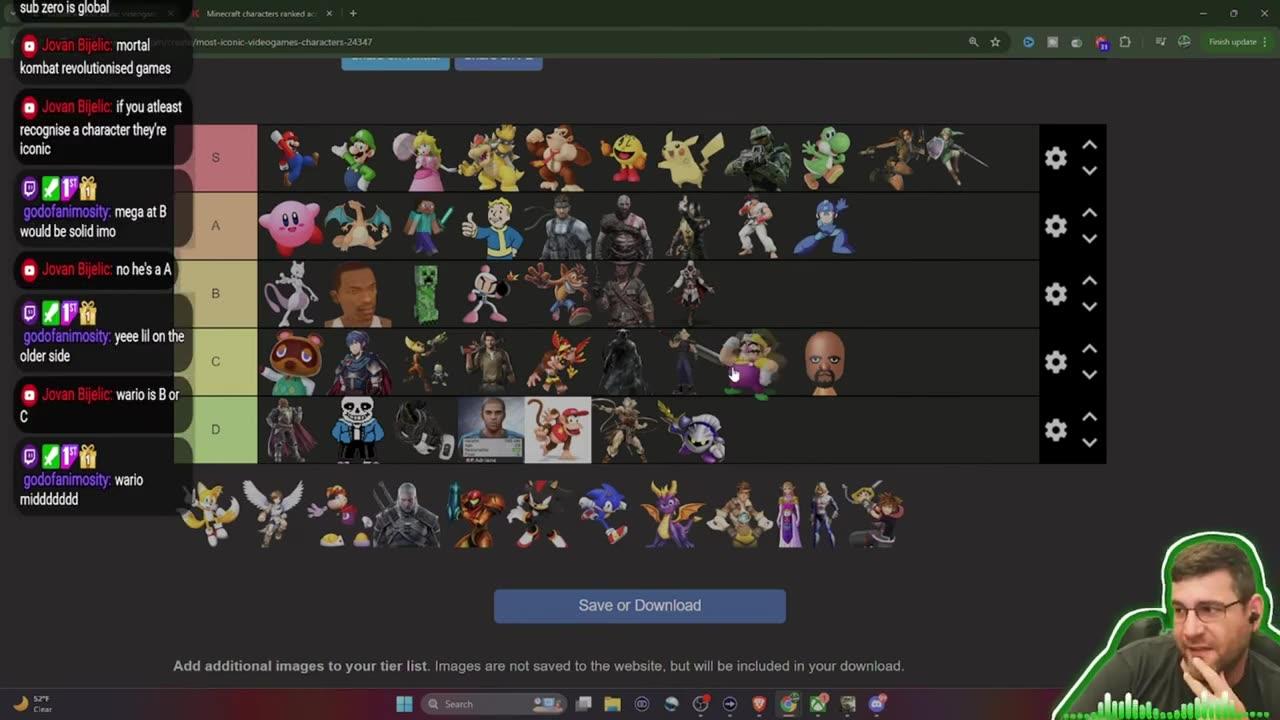This screenshot has width=1280, height=720.
Task: Bookmark the page with the star icon
Action: pos(995,42)
